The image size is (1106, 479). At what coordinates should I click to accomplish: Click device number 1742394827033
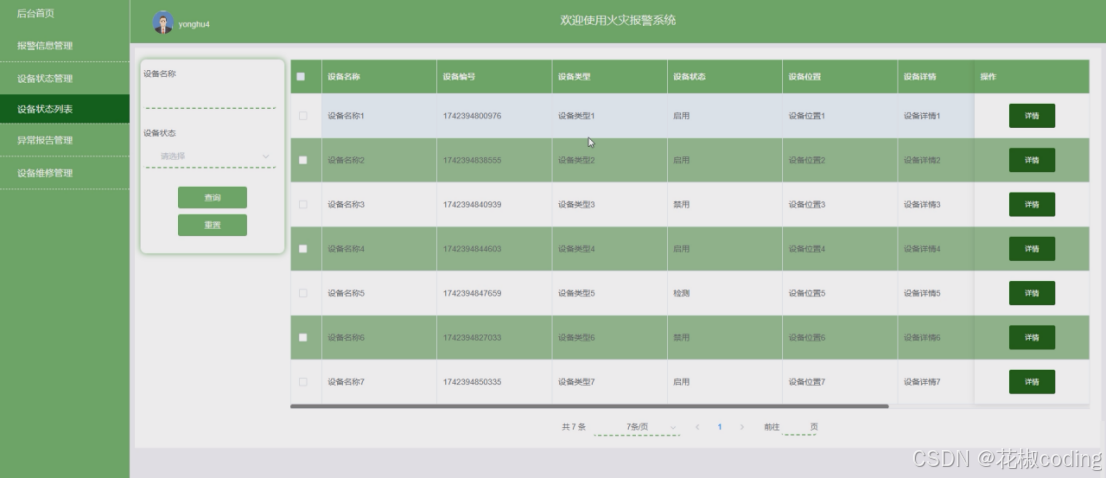(x=472, y=337)
